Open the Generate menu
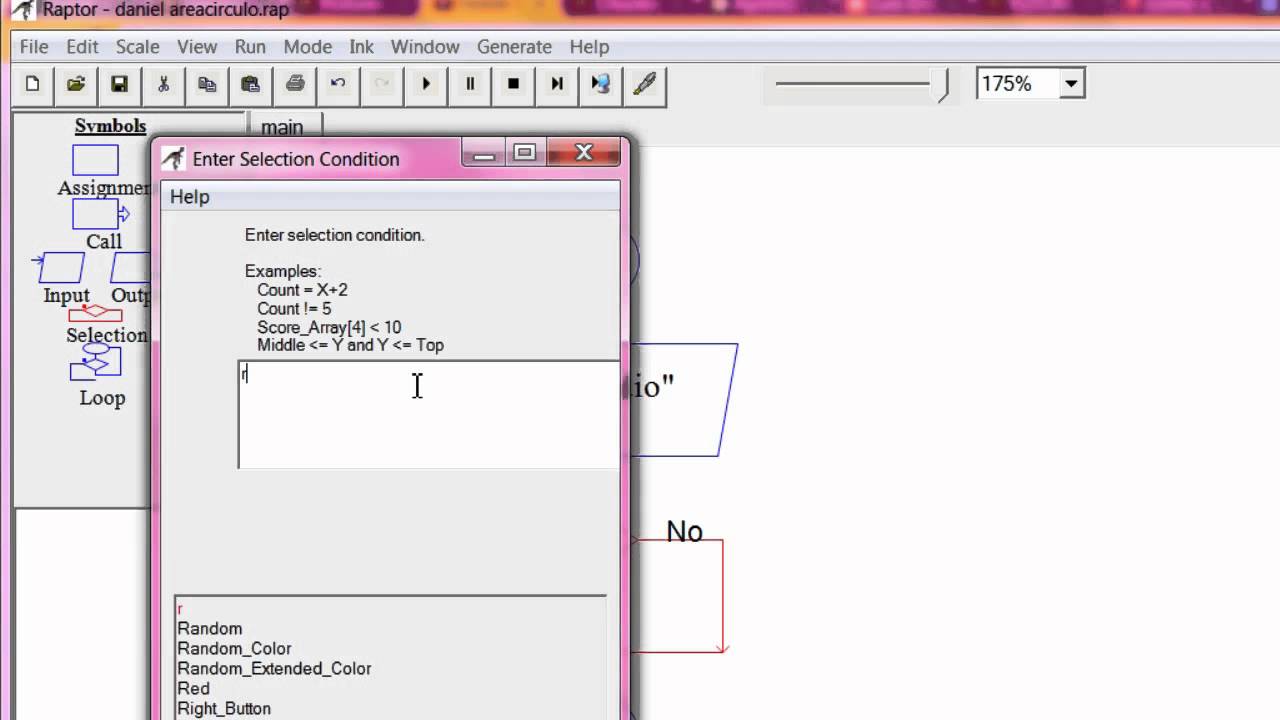 [514, 47]
